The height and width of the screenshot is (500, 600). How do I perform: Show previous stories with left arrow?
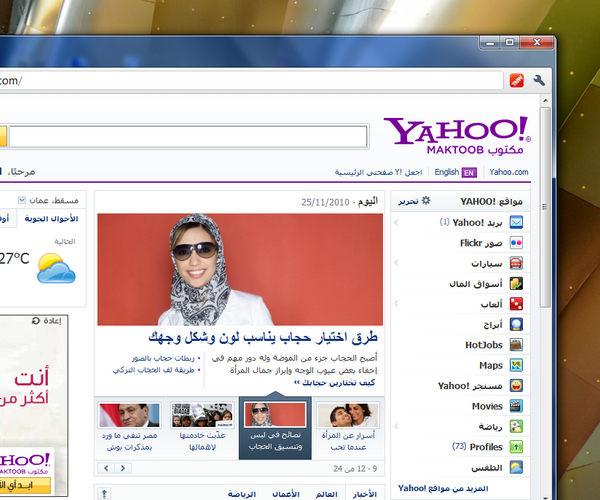pos(106,468)
